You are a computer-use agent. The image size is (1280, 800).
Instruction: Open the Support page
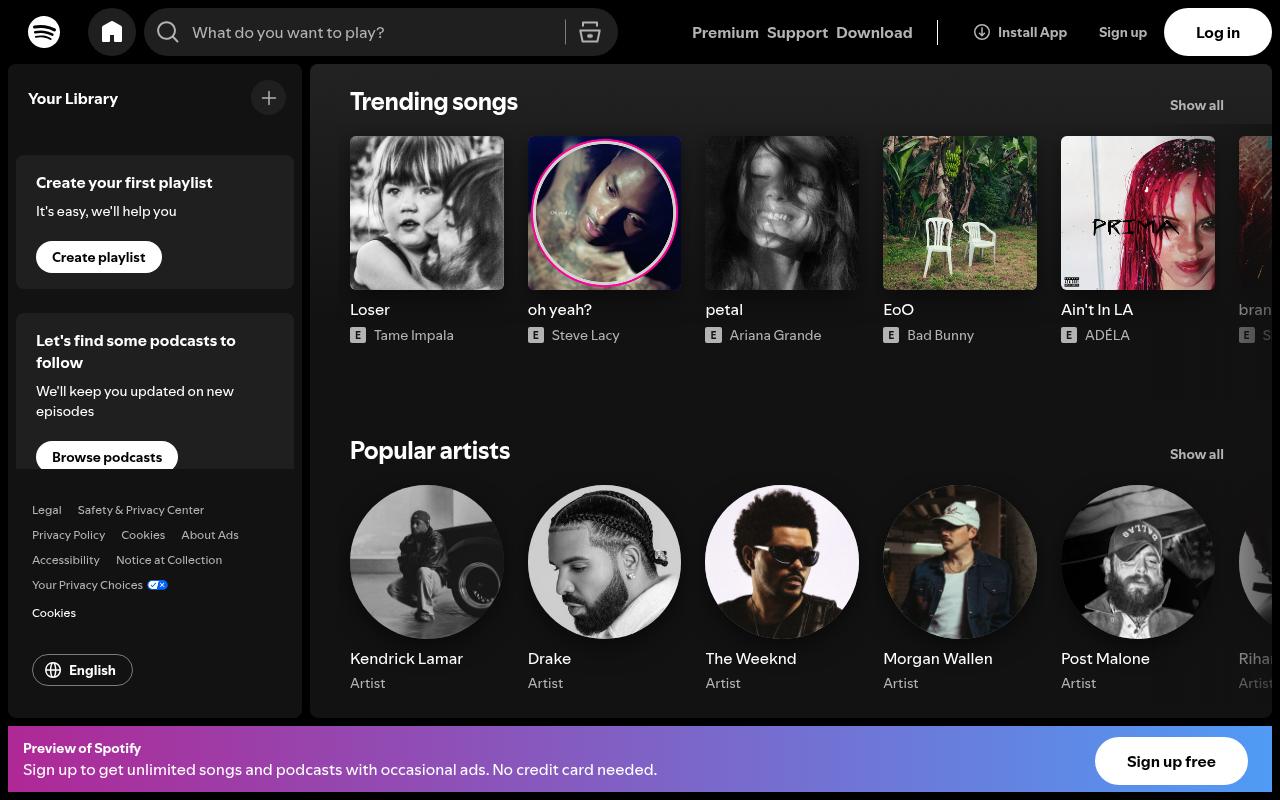797,32
